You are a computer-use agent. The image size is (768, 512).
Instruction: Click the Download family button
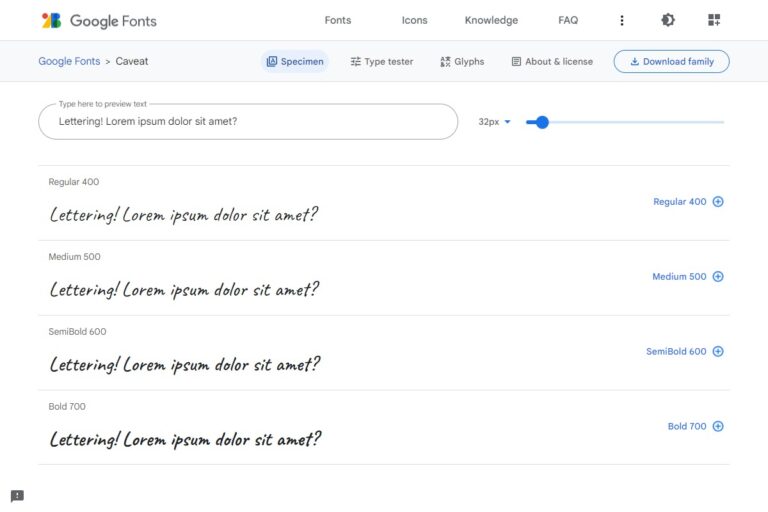(671, 62)
